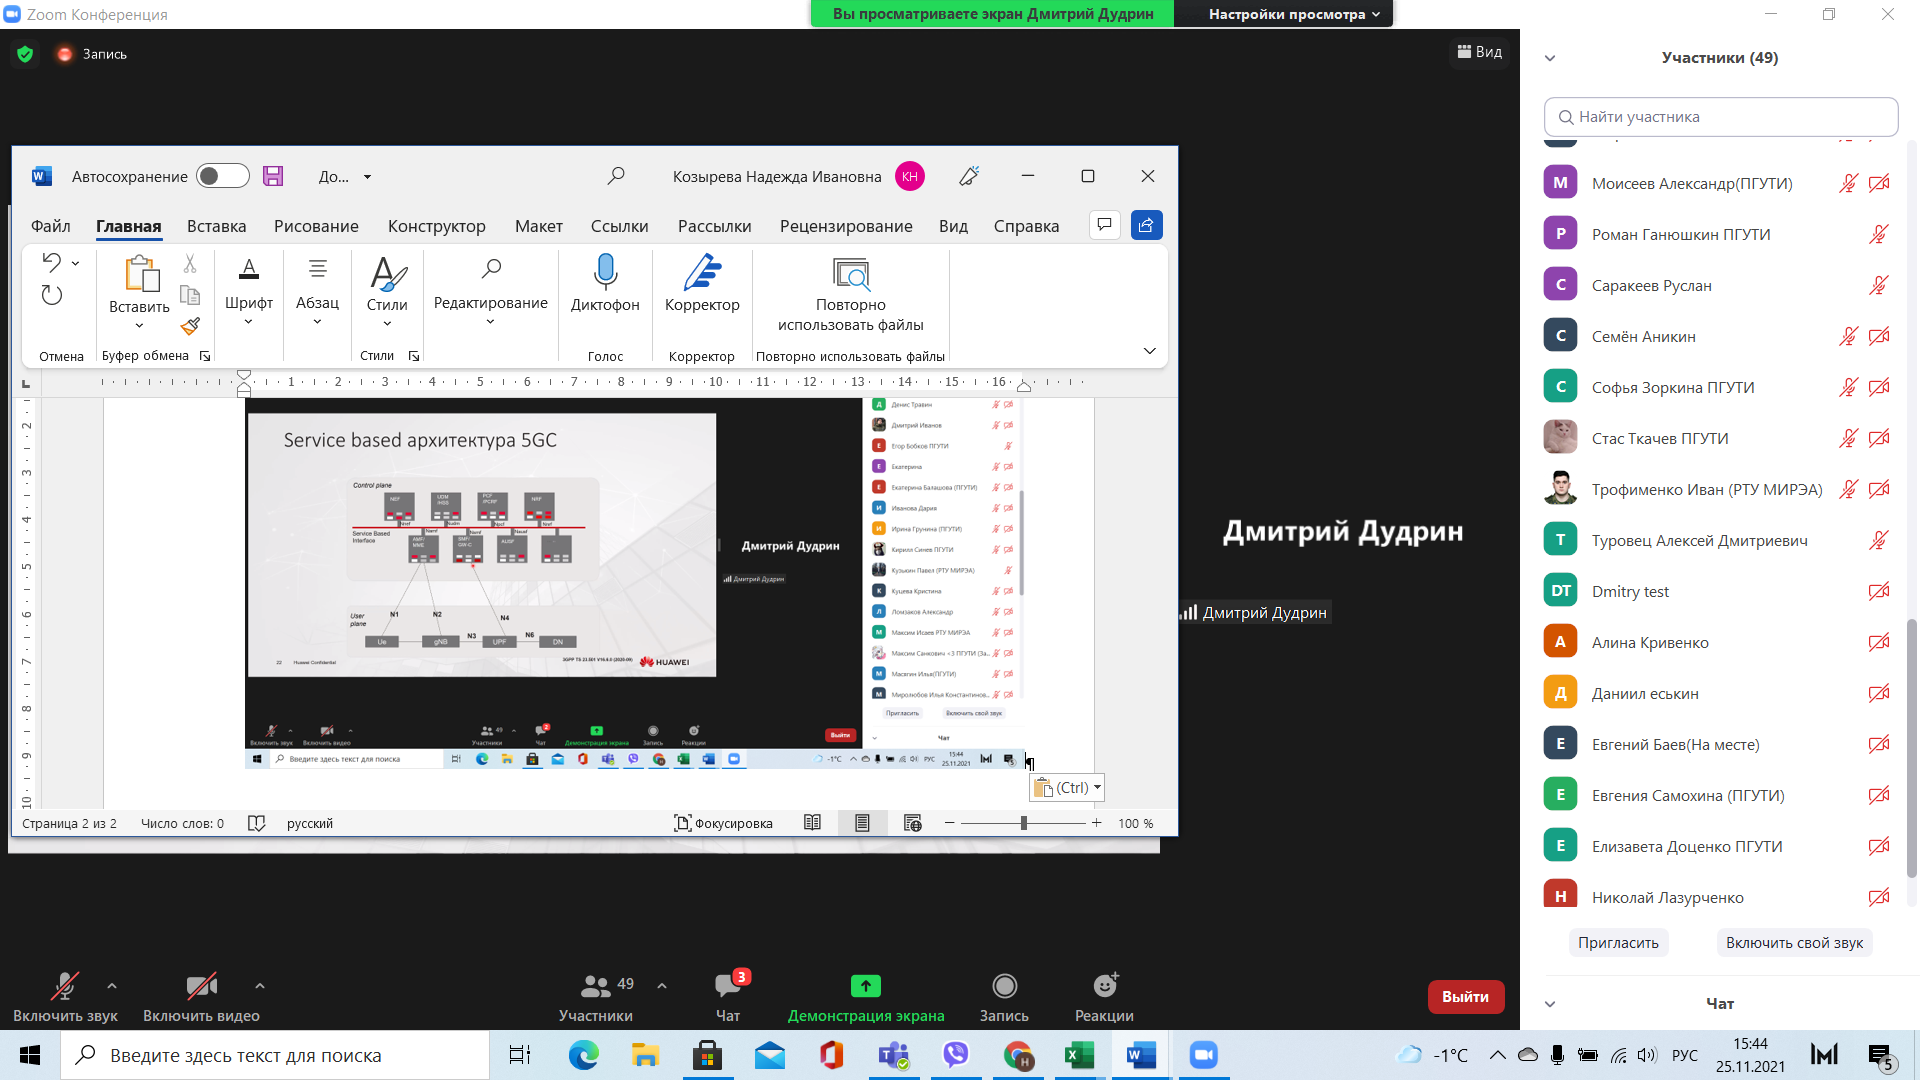Click the Пригласить button

coord(1618,942)
